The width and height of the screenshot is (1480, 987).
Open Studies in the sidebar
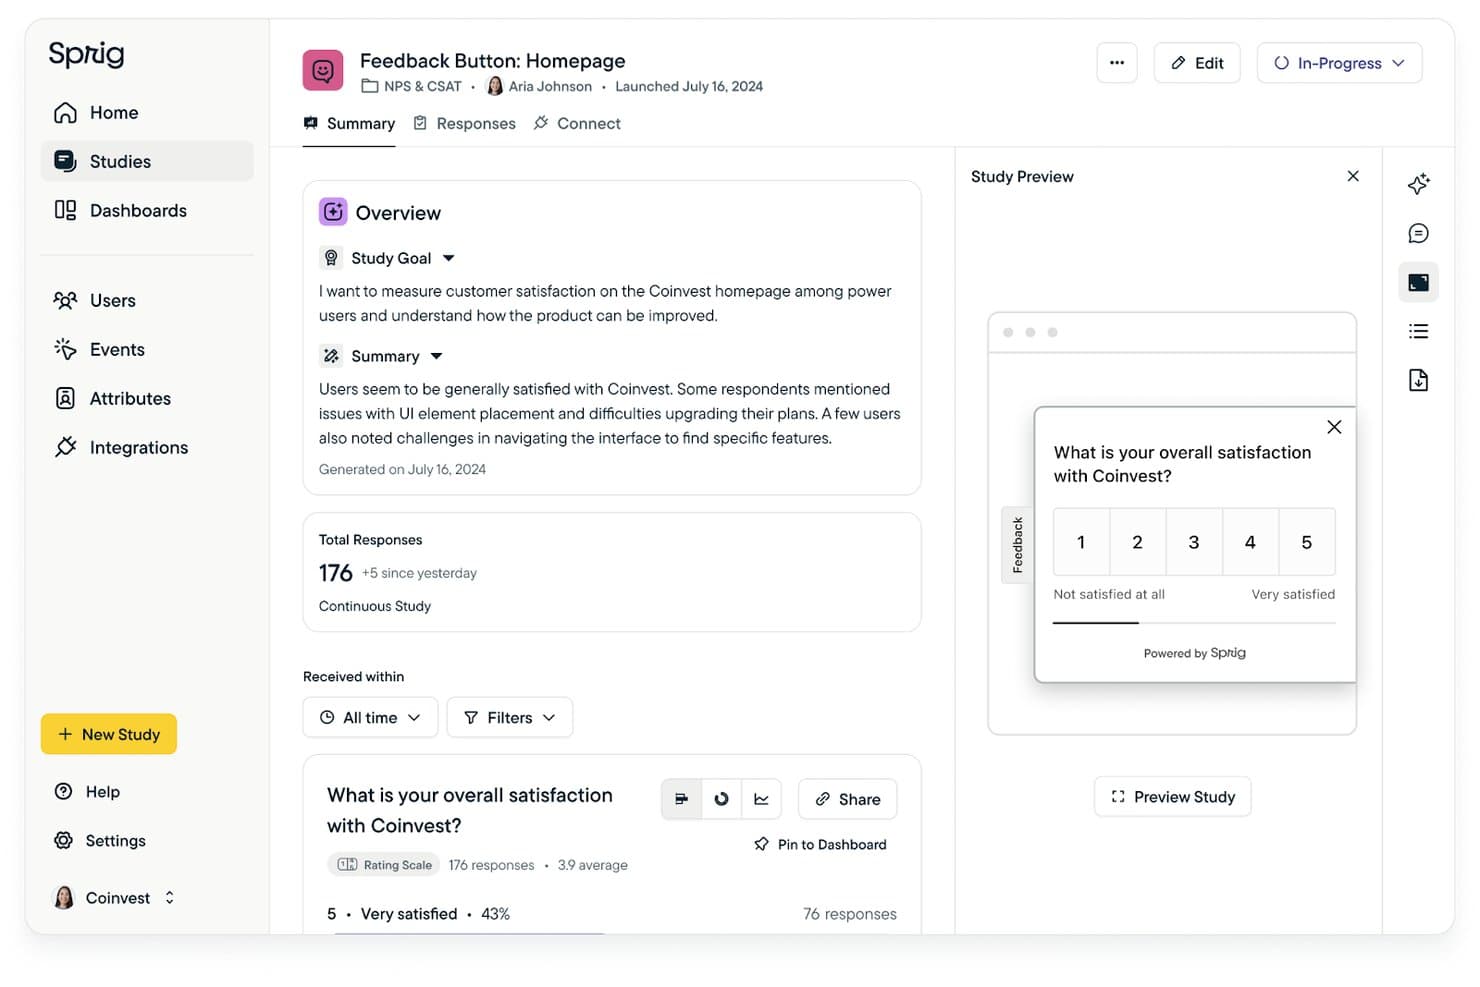pos(147,161)
